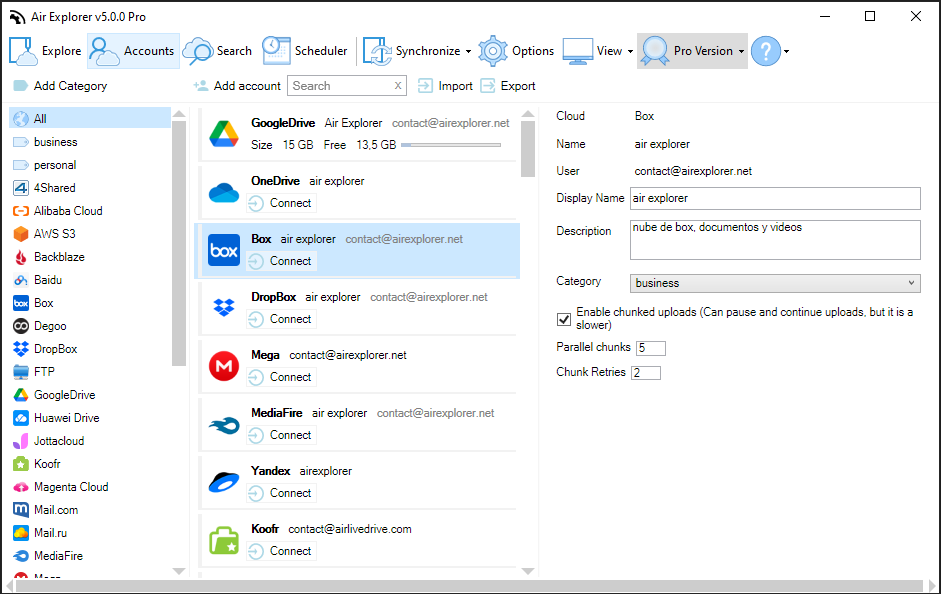Edit the Description text box
This screenshot has height=594, width=941.
(775, 239)
